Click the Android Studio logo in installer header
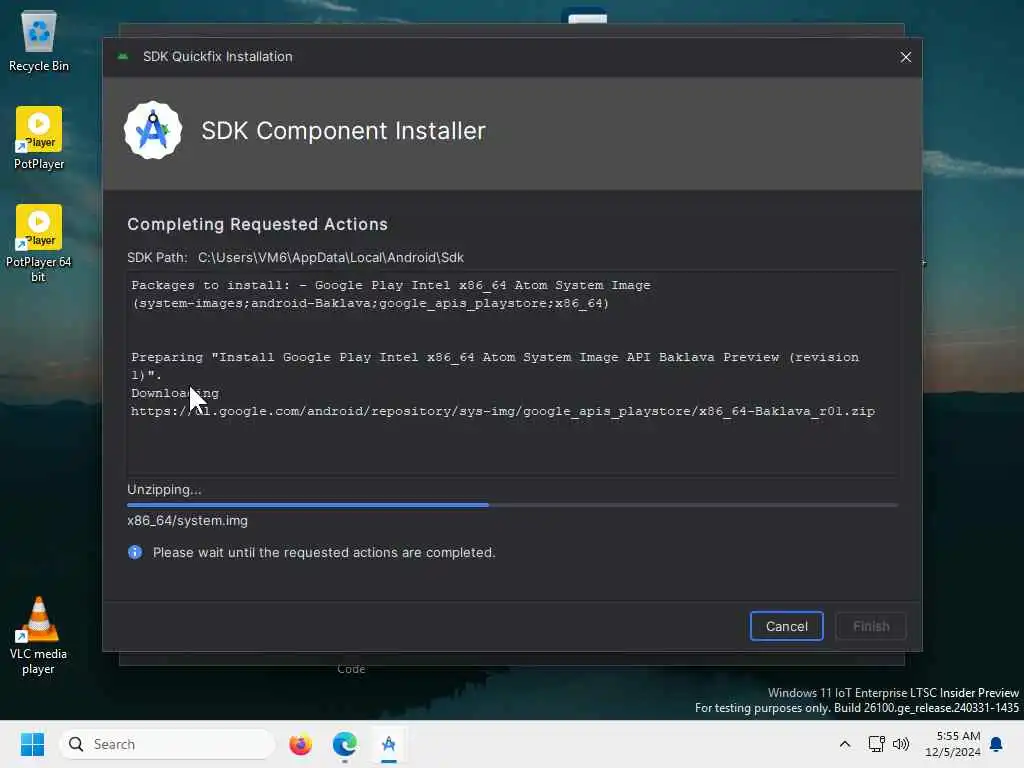The image size is (1024, 768). tap(153, 130)
